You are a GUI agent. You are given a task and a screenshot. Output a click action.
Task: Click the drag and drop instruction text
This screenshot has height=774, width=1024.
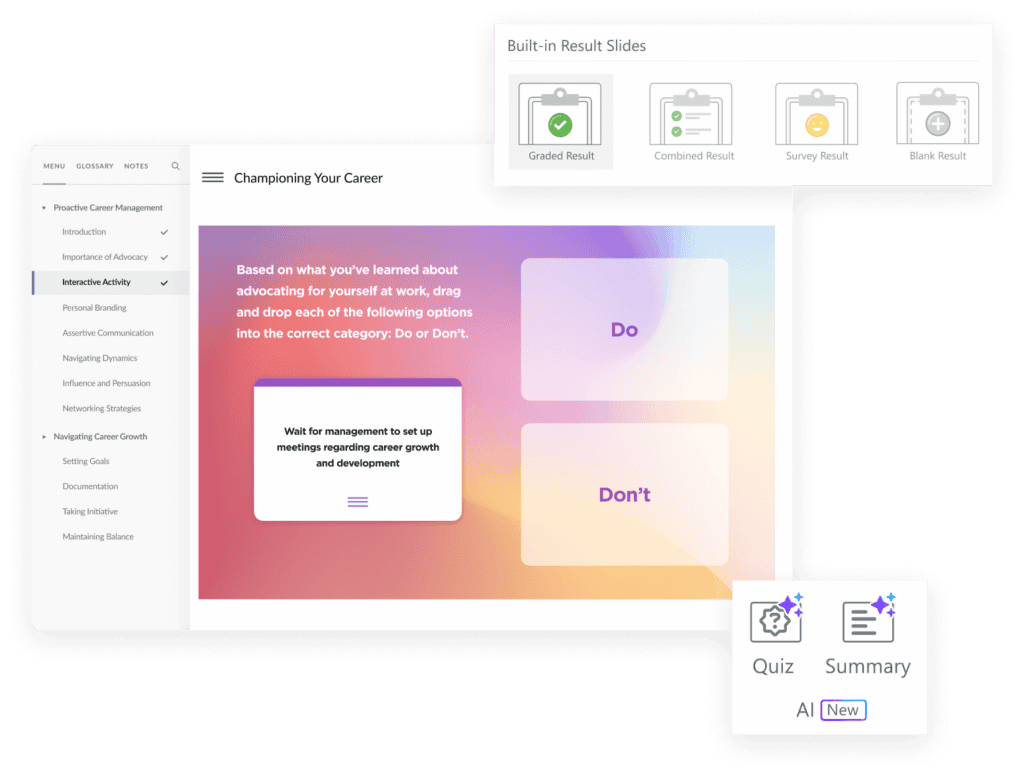point(354,301)
